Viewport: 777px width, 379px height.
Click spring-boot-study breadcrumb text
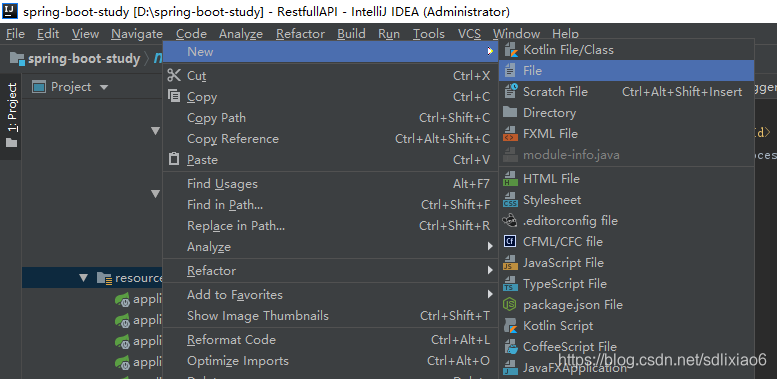84,59
